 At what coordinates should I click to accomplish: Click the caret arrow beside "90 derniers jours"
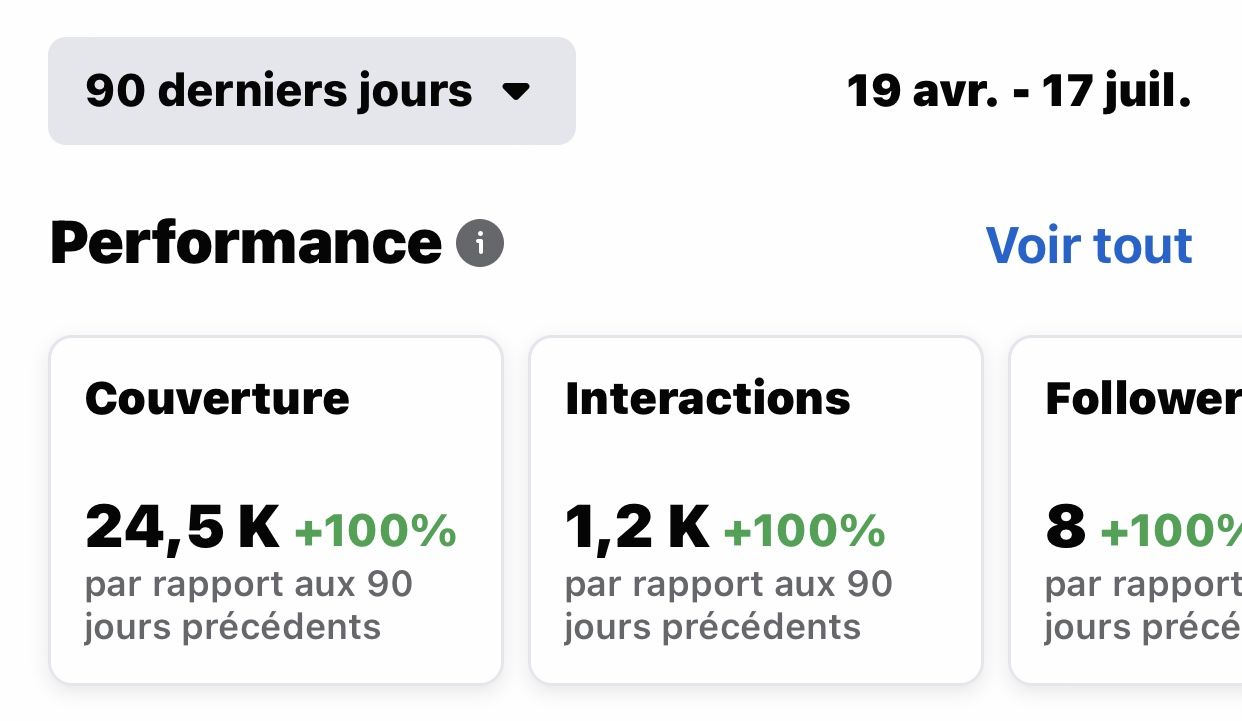click(516, 93)
